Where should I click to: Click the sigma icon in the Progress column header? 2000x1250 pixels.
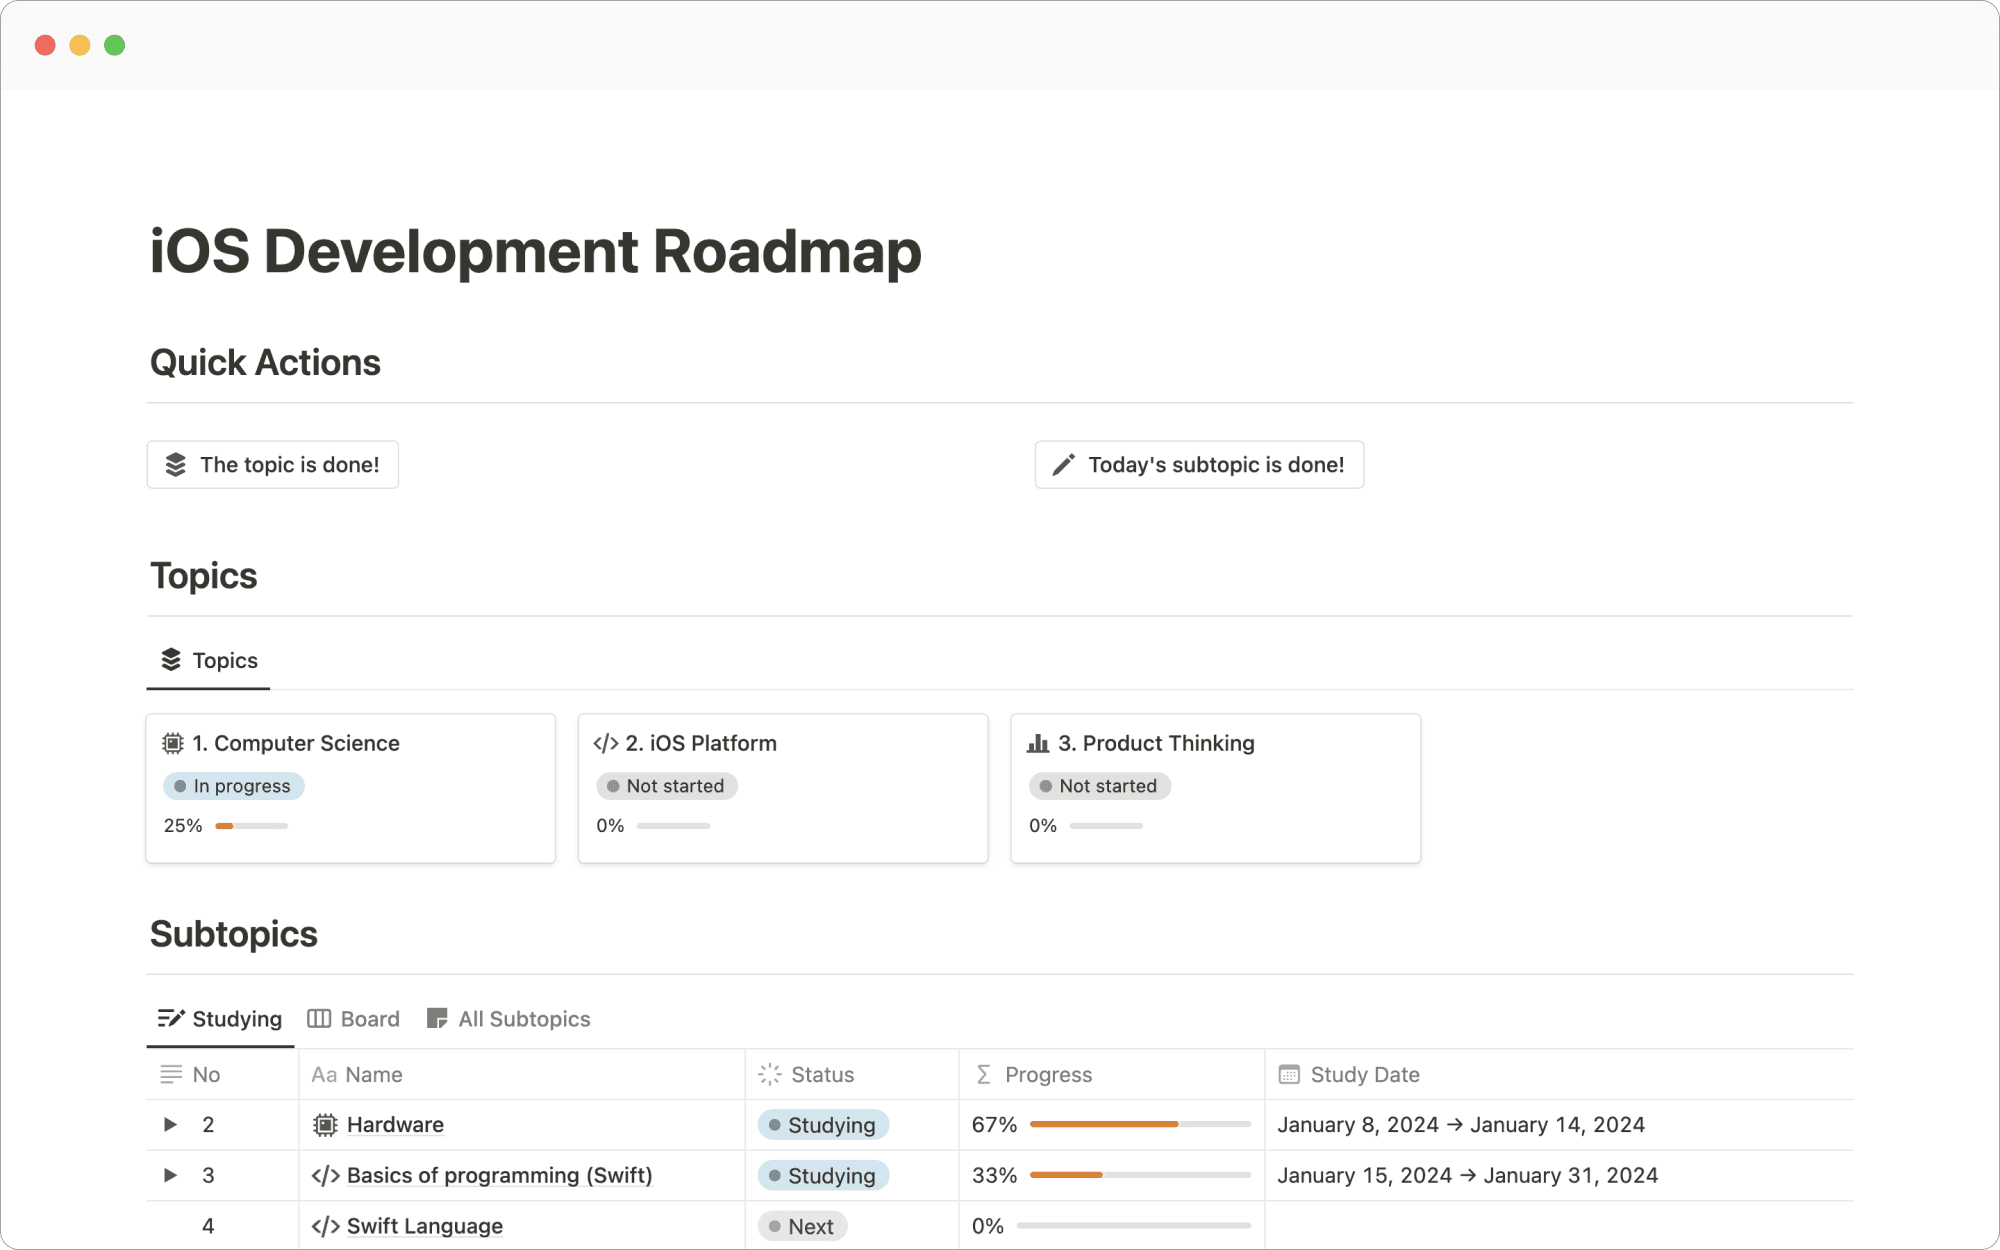983,1074
